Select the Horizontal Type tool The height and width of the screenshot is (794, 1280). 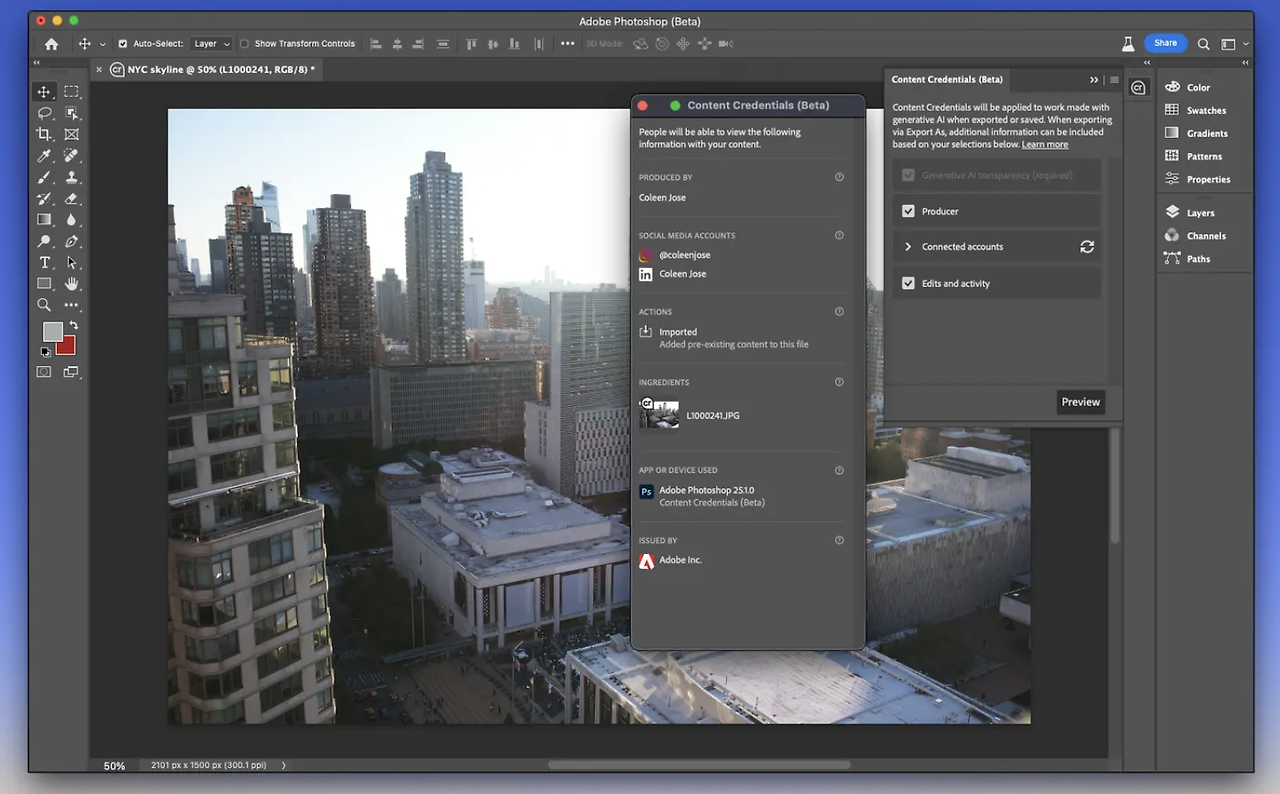44,262
